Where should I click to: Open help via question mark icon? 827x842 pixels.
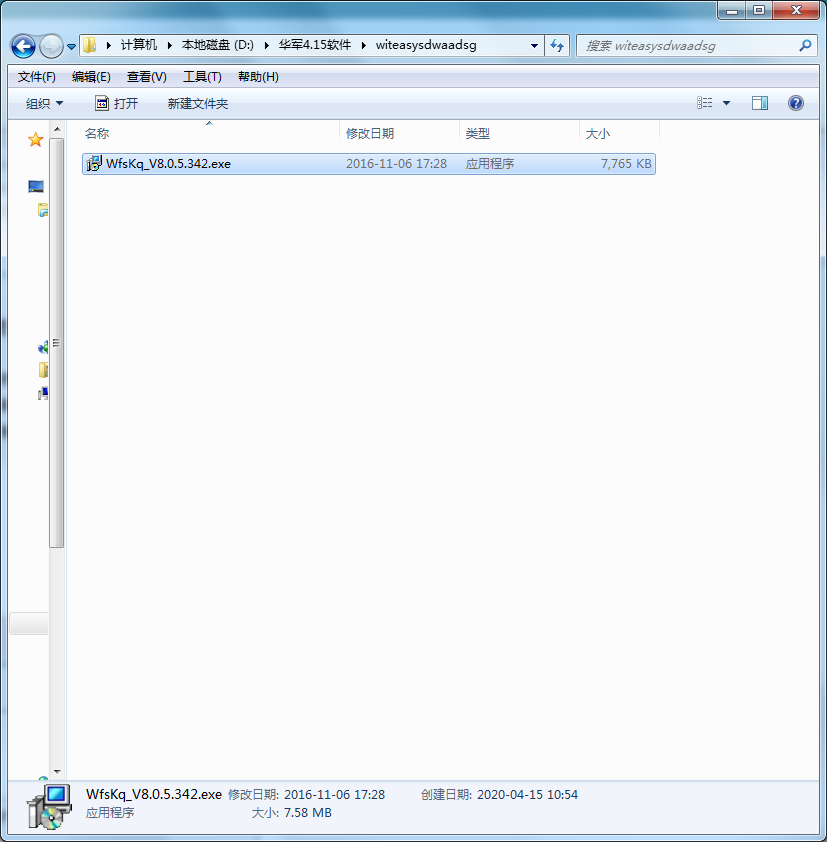pyautogui.click(x=796, y=103)
